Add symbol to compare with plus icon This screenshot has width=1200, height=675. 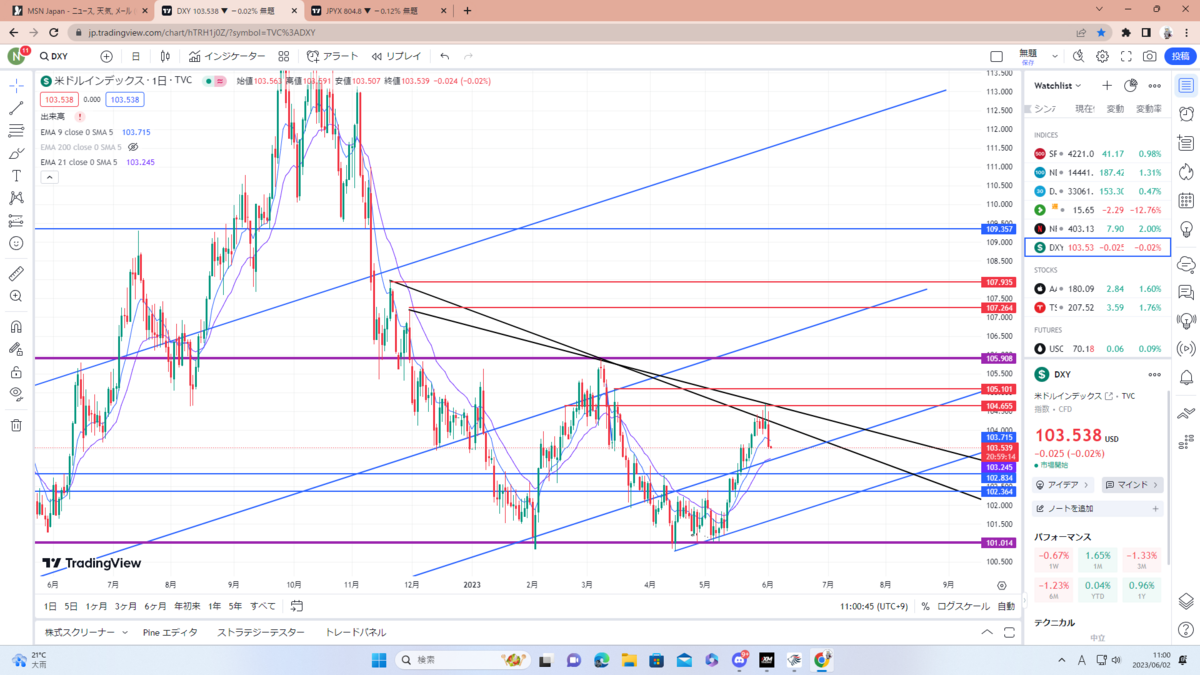106,57
